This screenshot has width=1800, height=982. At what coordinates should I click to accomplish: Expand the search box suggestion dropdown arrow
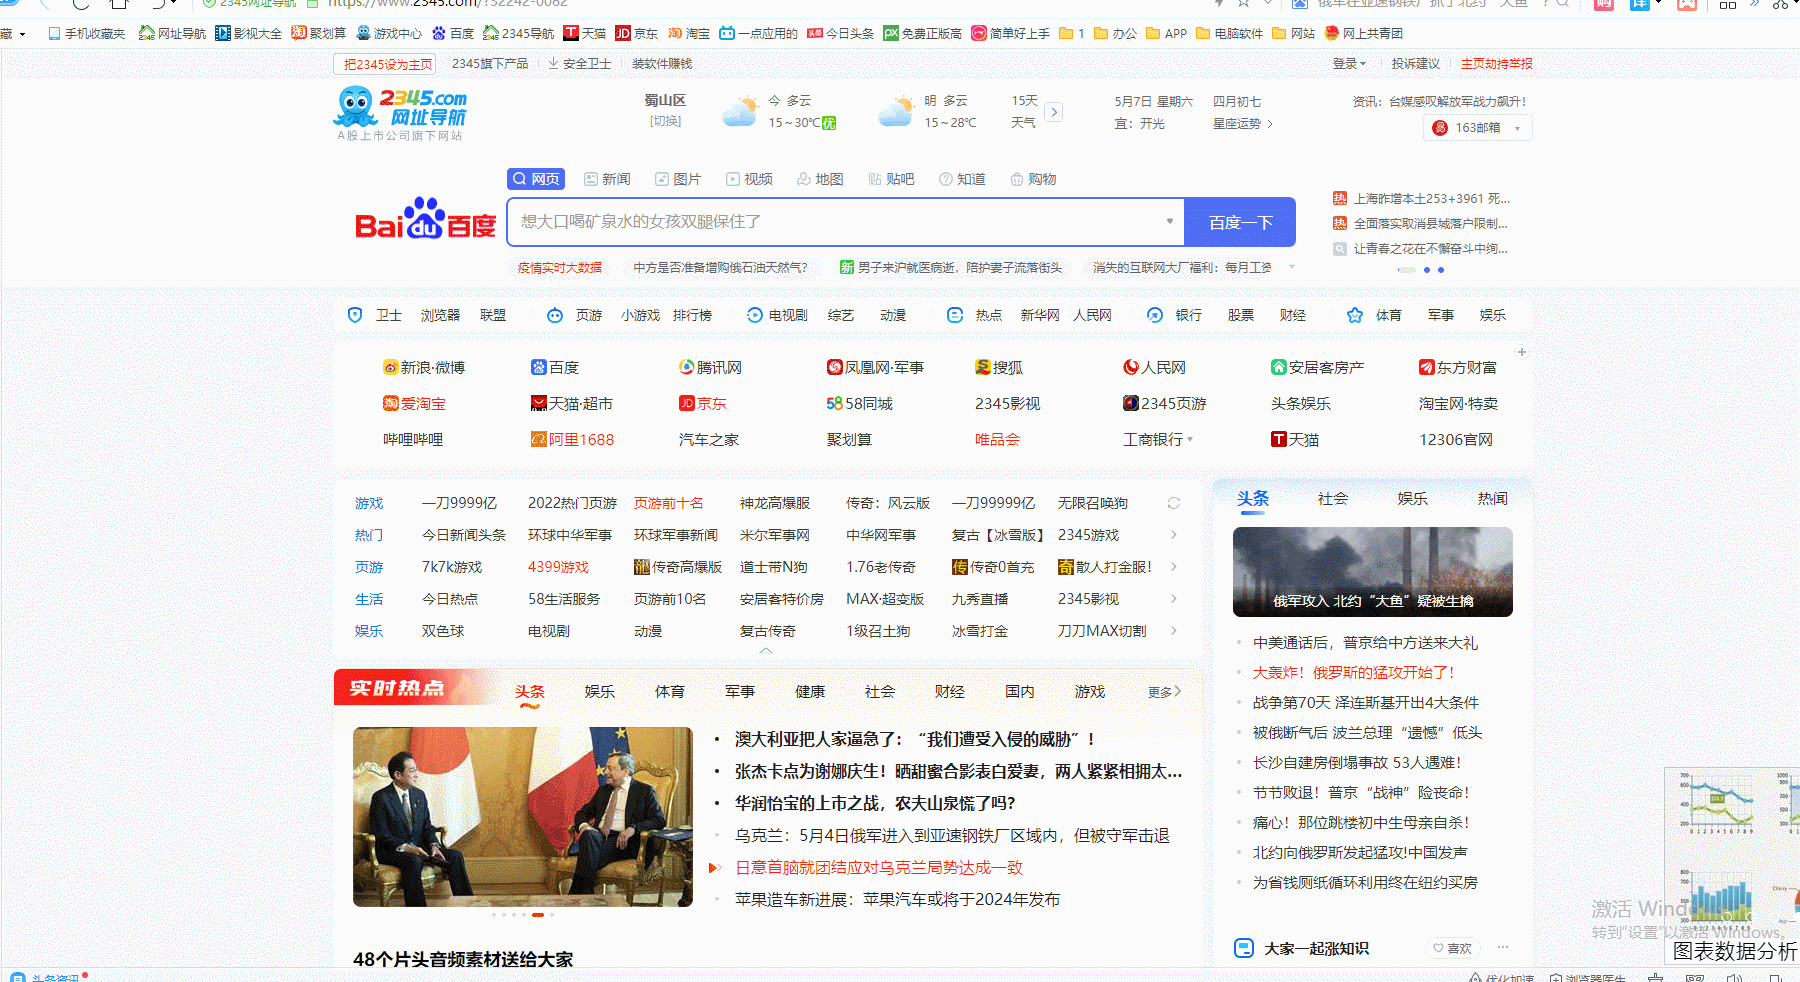click(1169, 221)
